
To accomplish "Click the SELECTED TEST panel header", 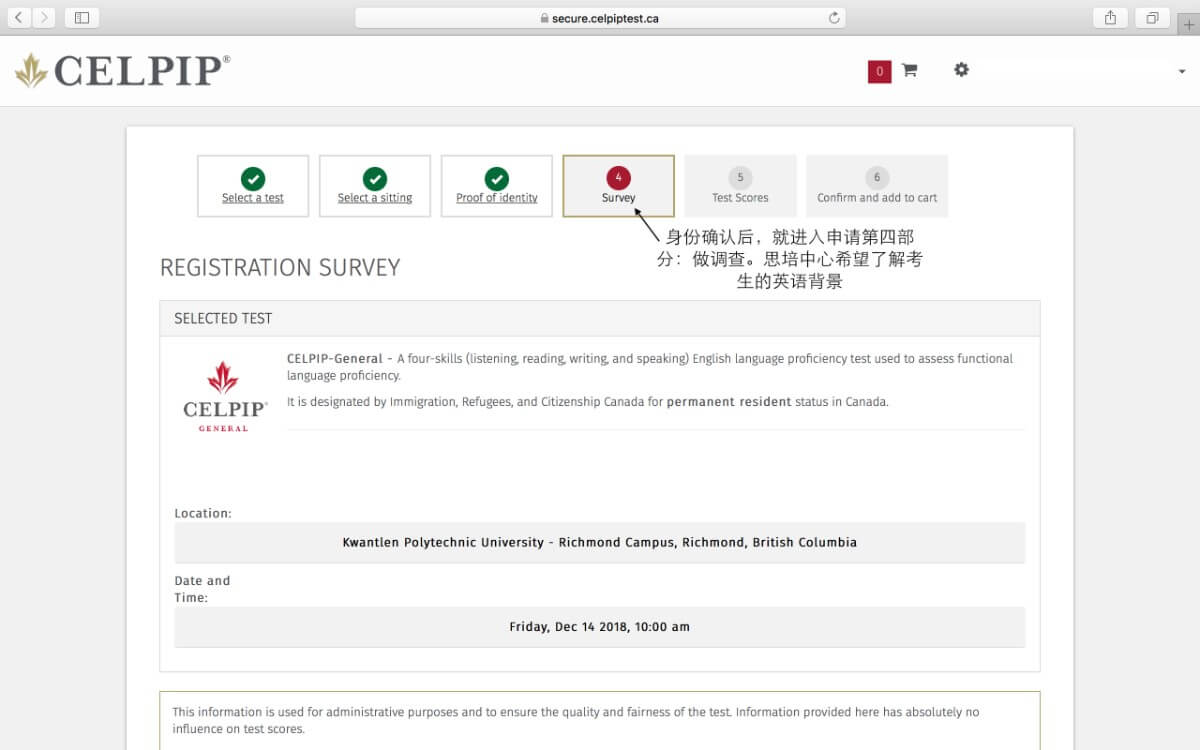I will pos(600,318).
